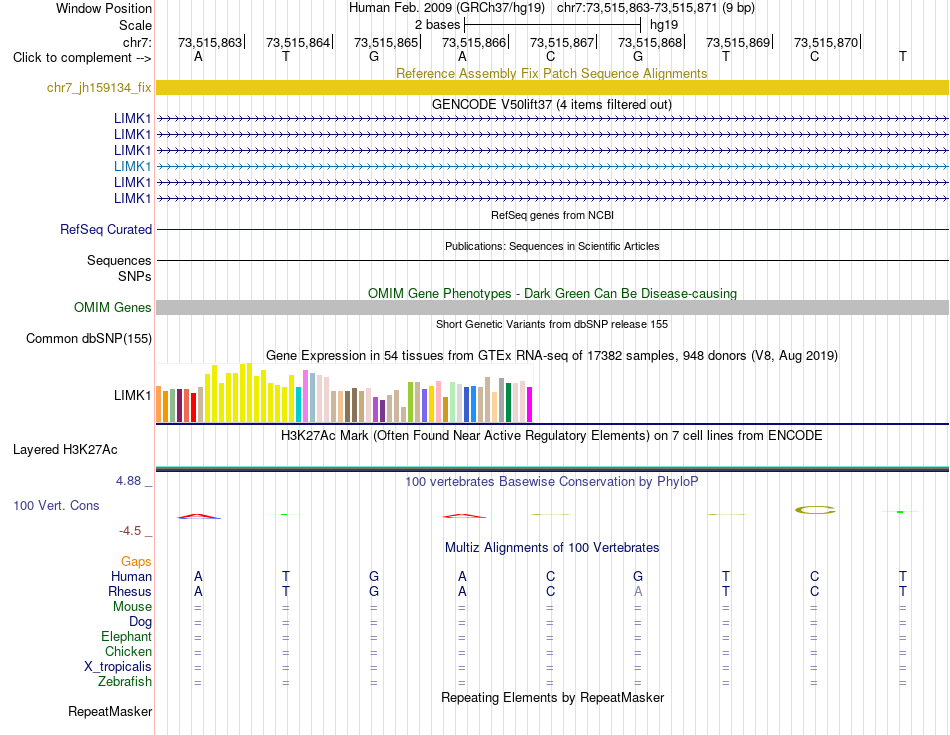Click the faded A in Rhesus row
This screenshot has width=950, height=735.
coord(638,591)
